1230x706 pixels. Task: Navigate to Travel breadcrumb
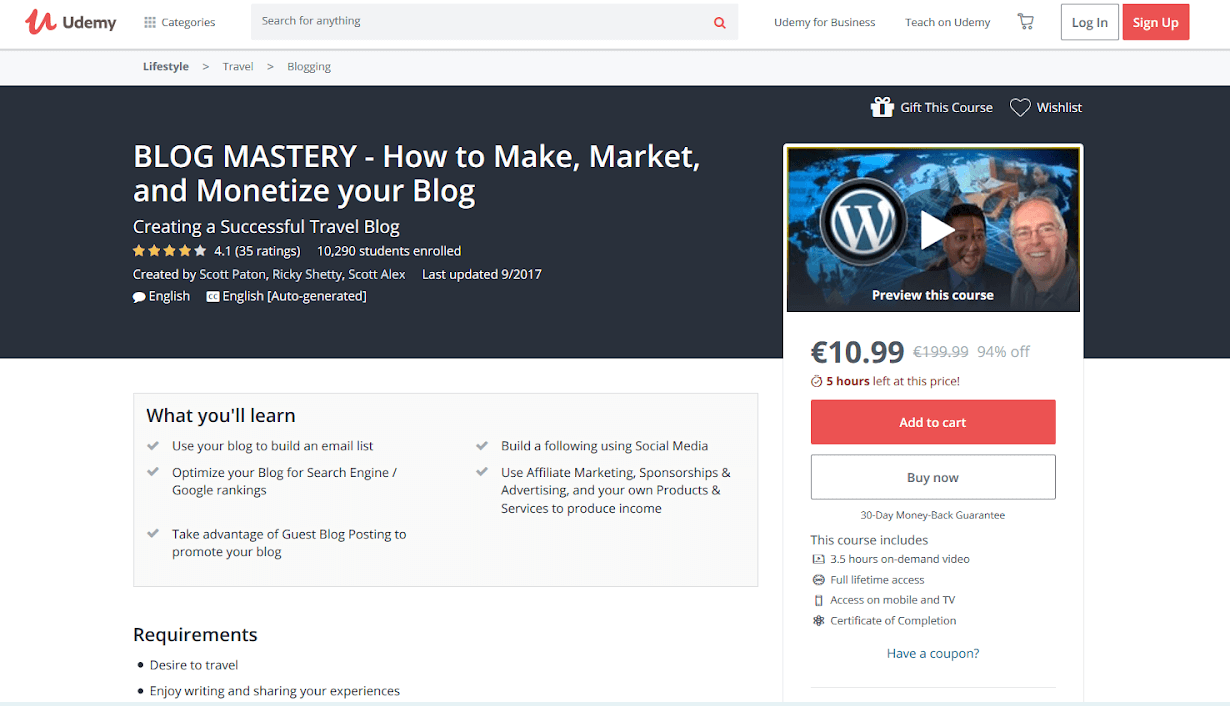click(x=238, y=67)
